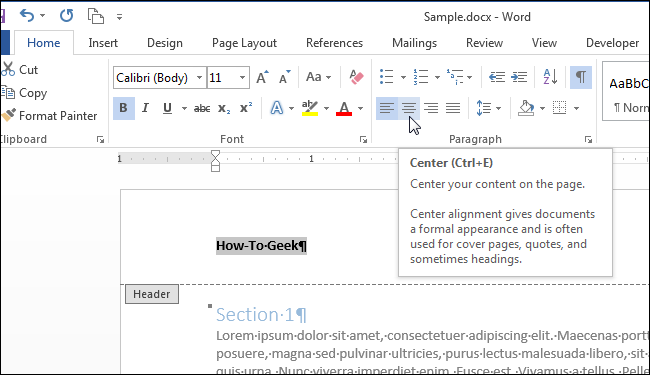This screenshot has width=650, height=375.
Task: Click the Section 1 heading text
Action: click(261, 315)
